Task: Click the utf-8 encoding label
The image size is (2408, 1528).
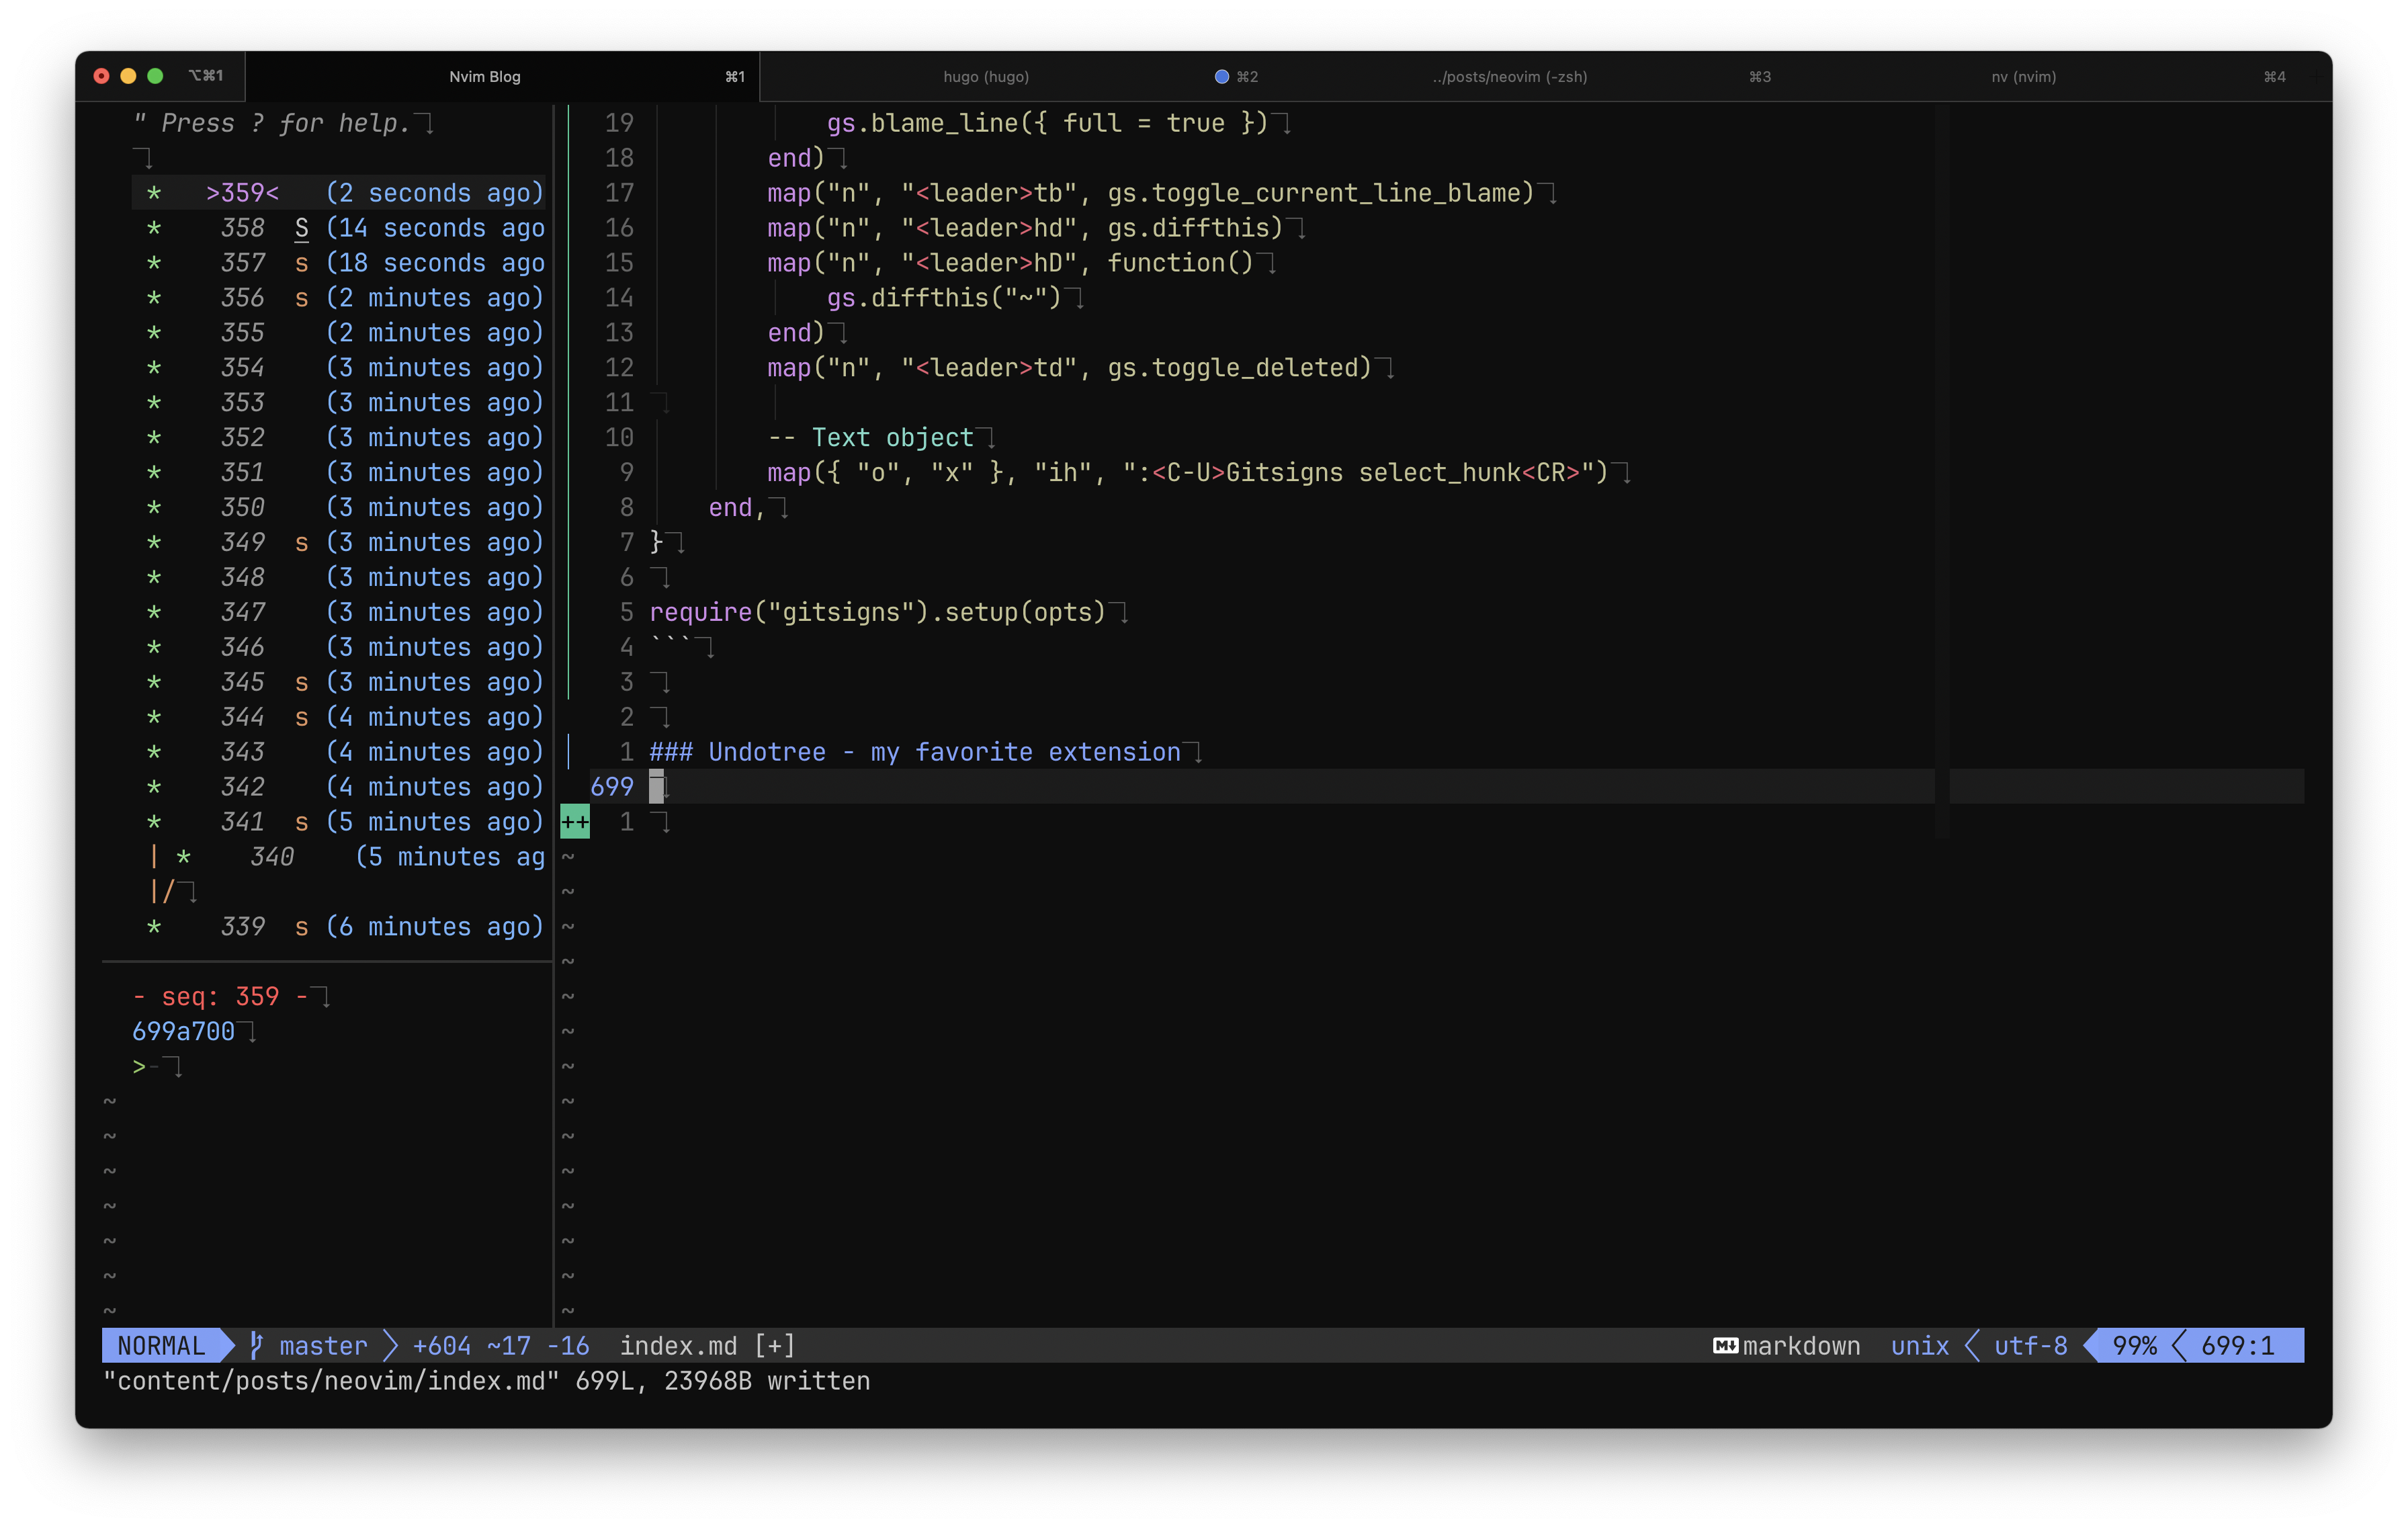Action: [2030, 1345]
